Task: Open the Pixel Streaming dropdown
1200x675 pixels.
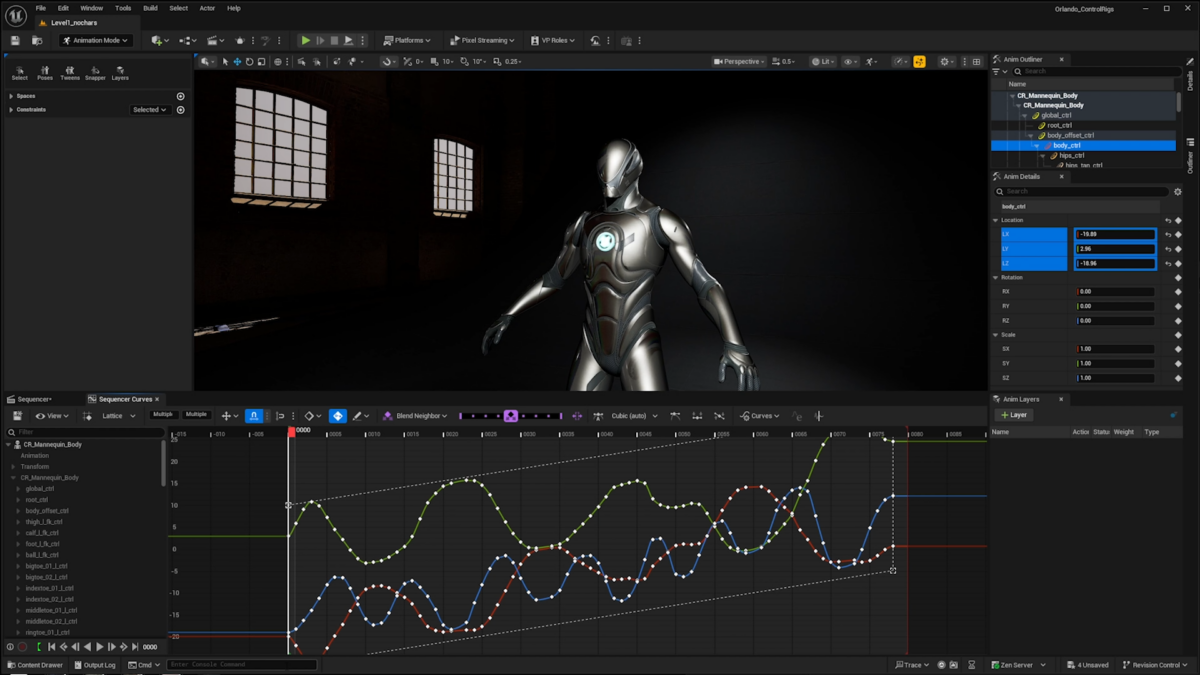Action: pyautogui.click(x=482, y=41)
